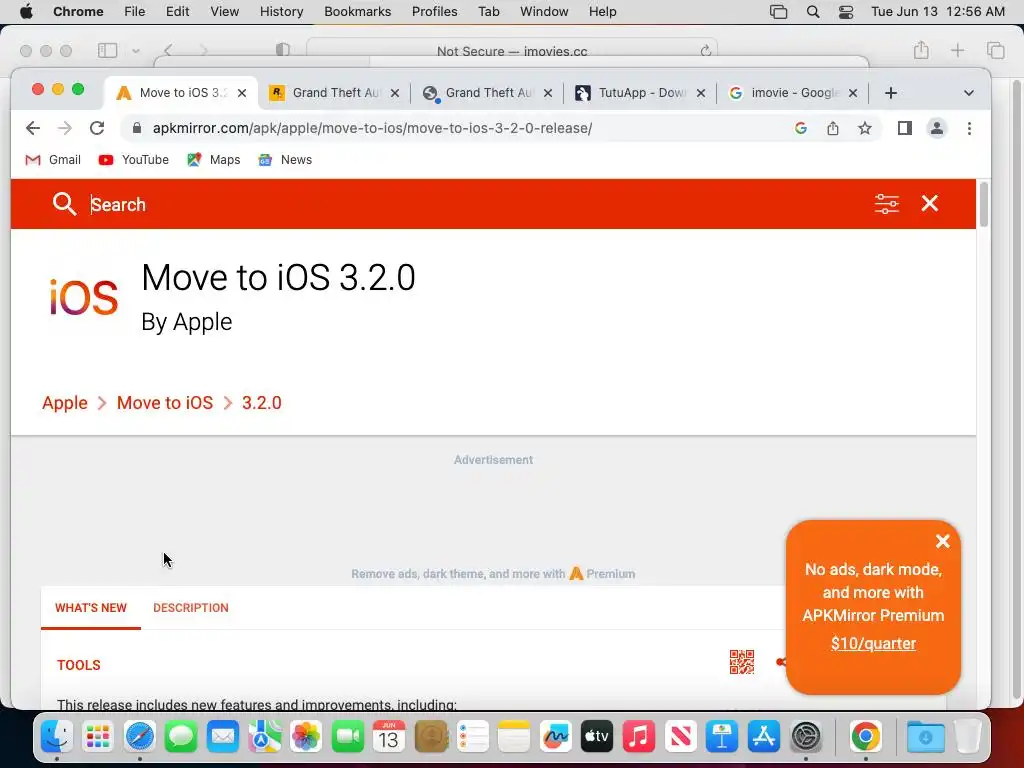Open Finder from the Dock
This screenshot has height=768, width=1024.
click(x=57, y=737)
